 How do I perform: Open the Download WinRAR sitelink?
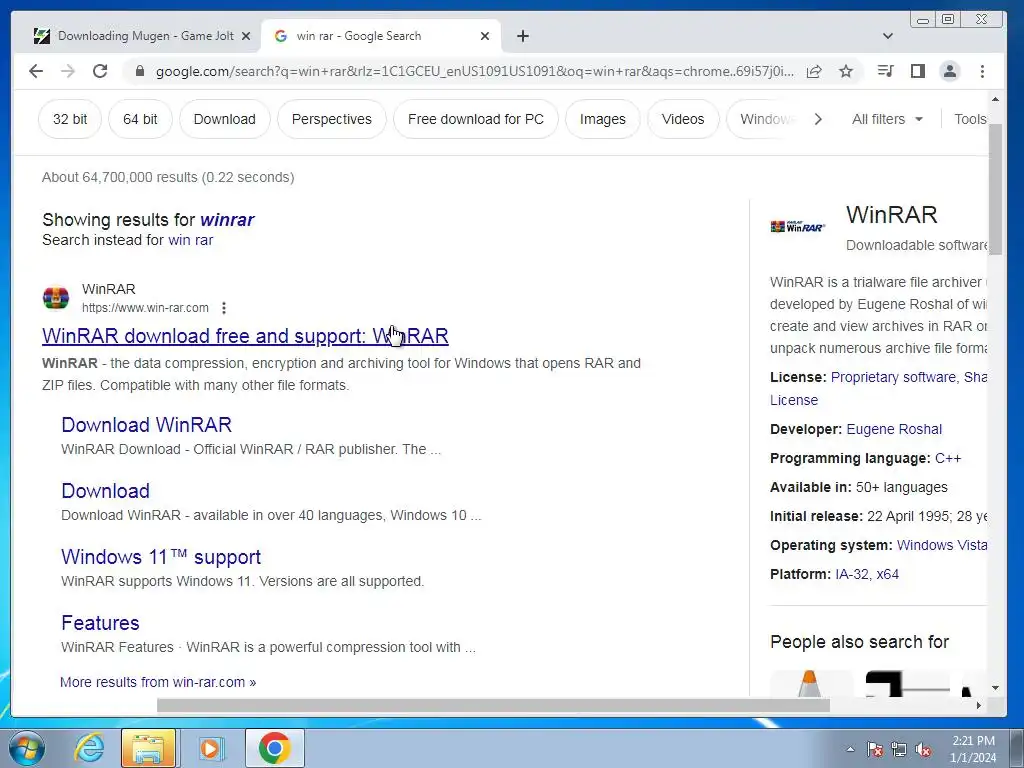tap(146, 424)
